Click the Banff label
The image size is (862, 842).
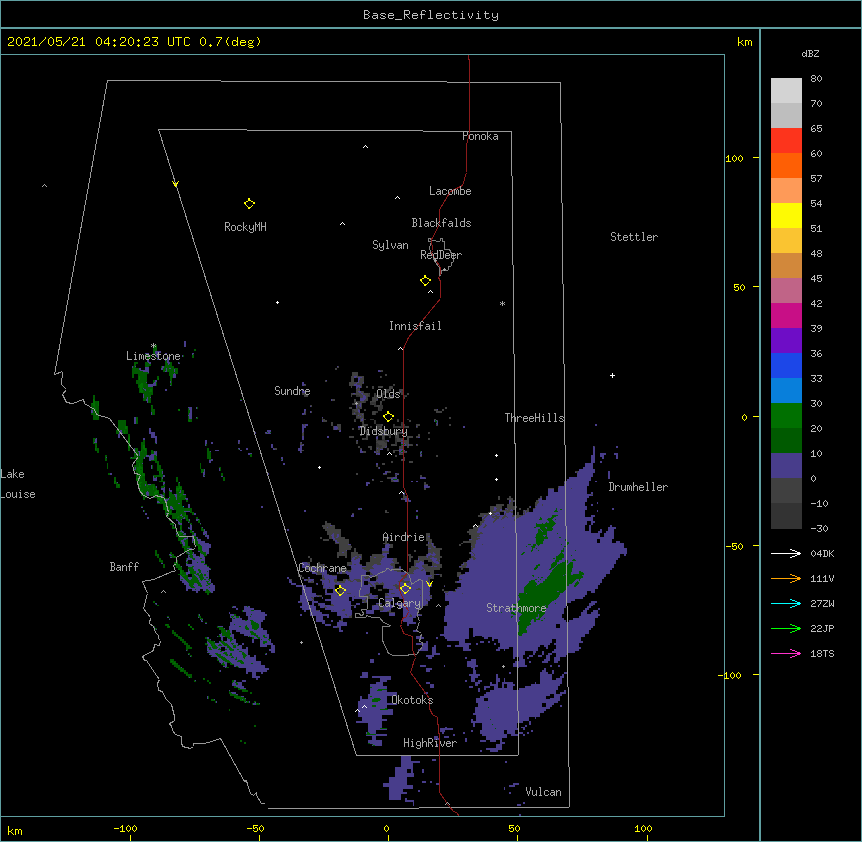click(124, 567)
